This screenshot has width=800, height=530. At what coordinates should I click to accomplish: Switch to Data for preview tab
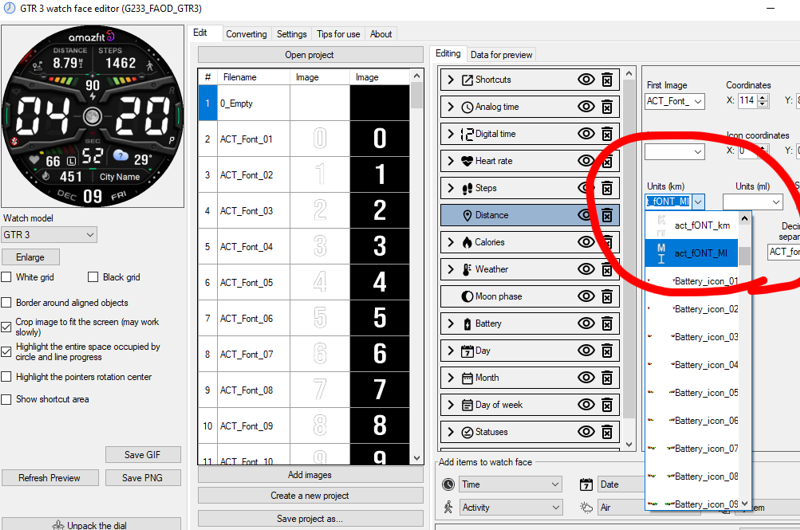point(501,55)
